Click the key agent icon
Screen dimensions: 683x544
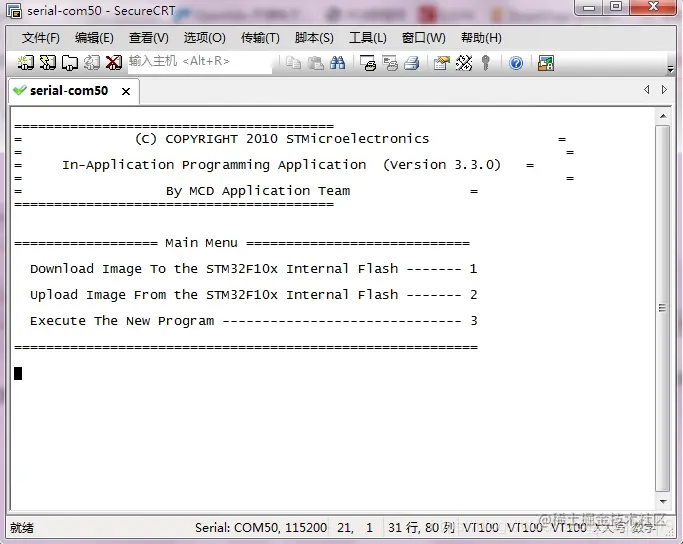point(486,63)
